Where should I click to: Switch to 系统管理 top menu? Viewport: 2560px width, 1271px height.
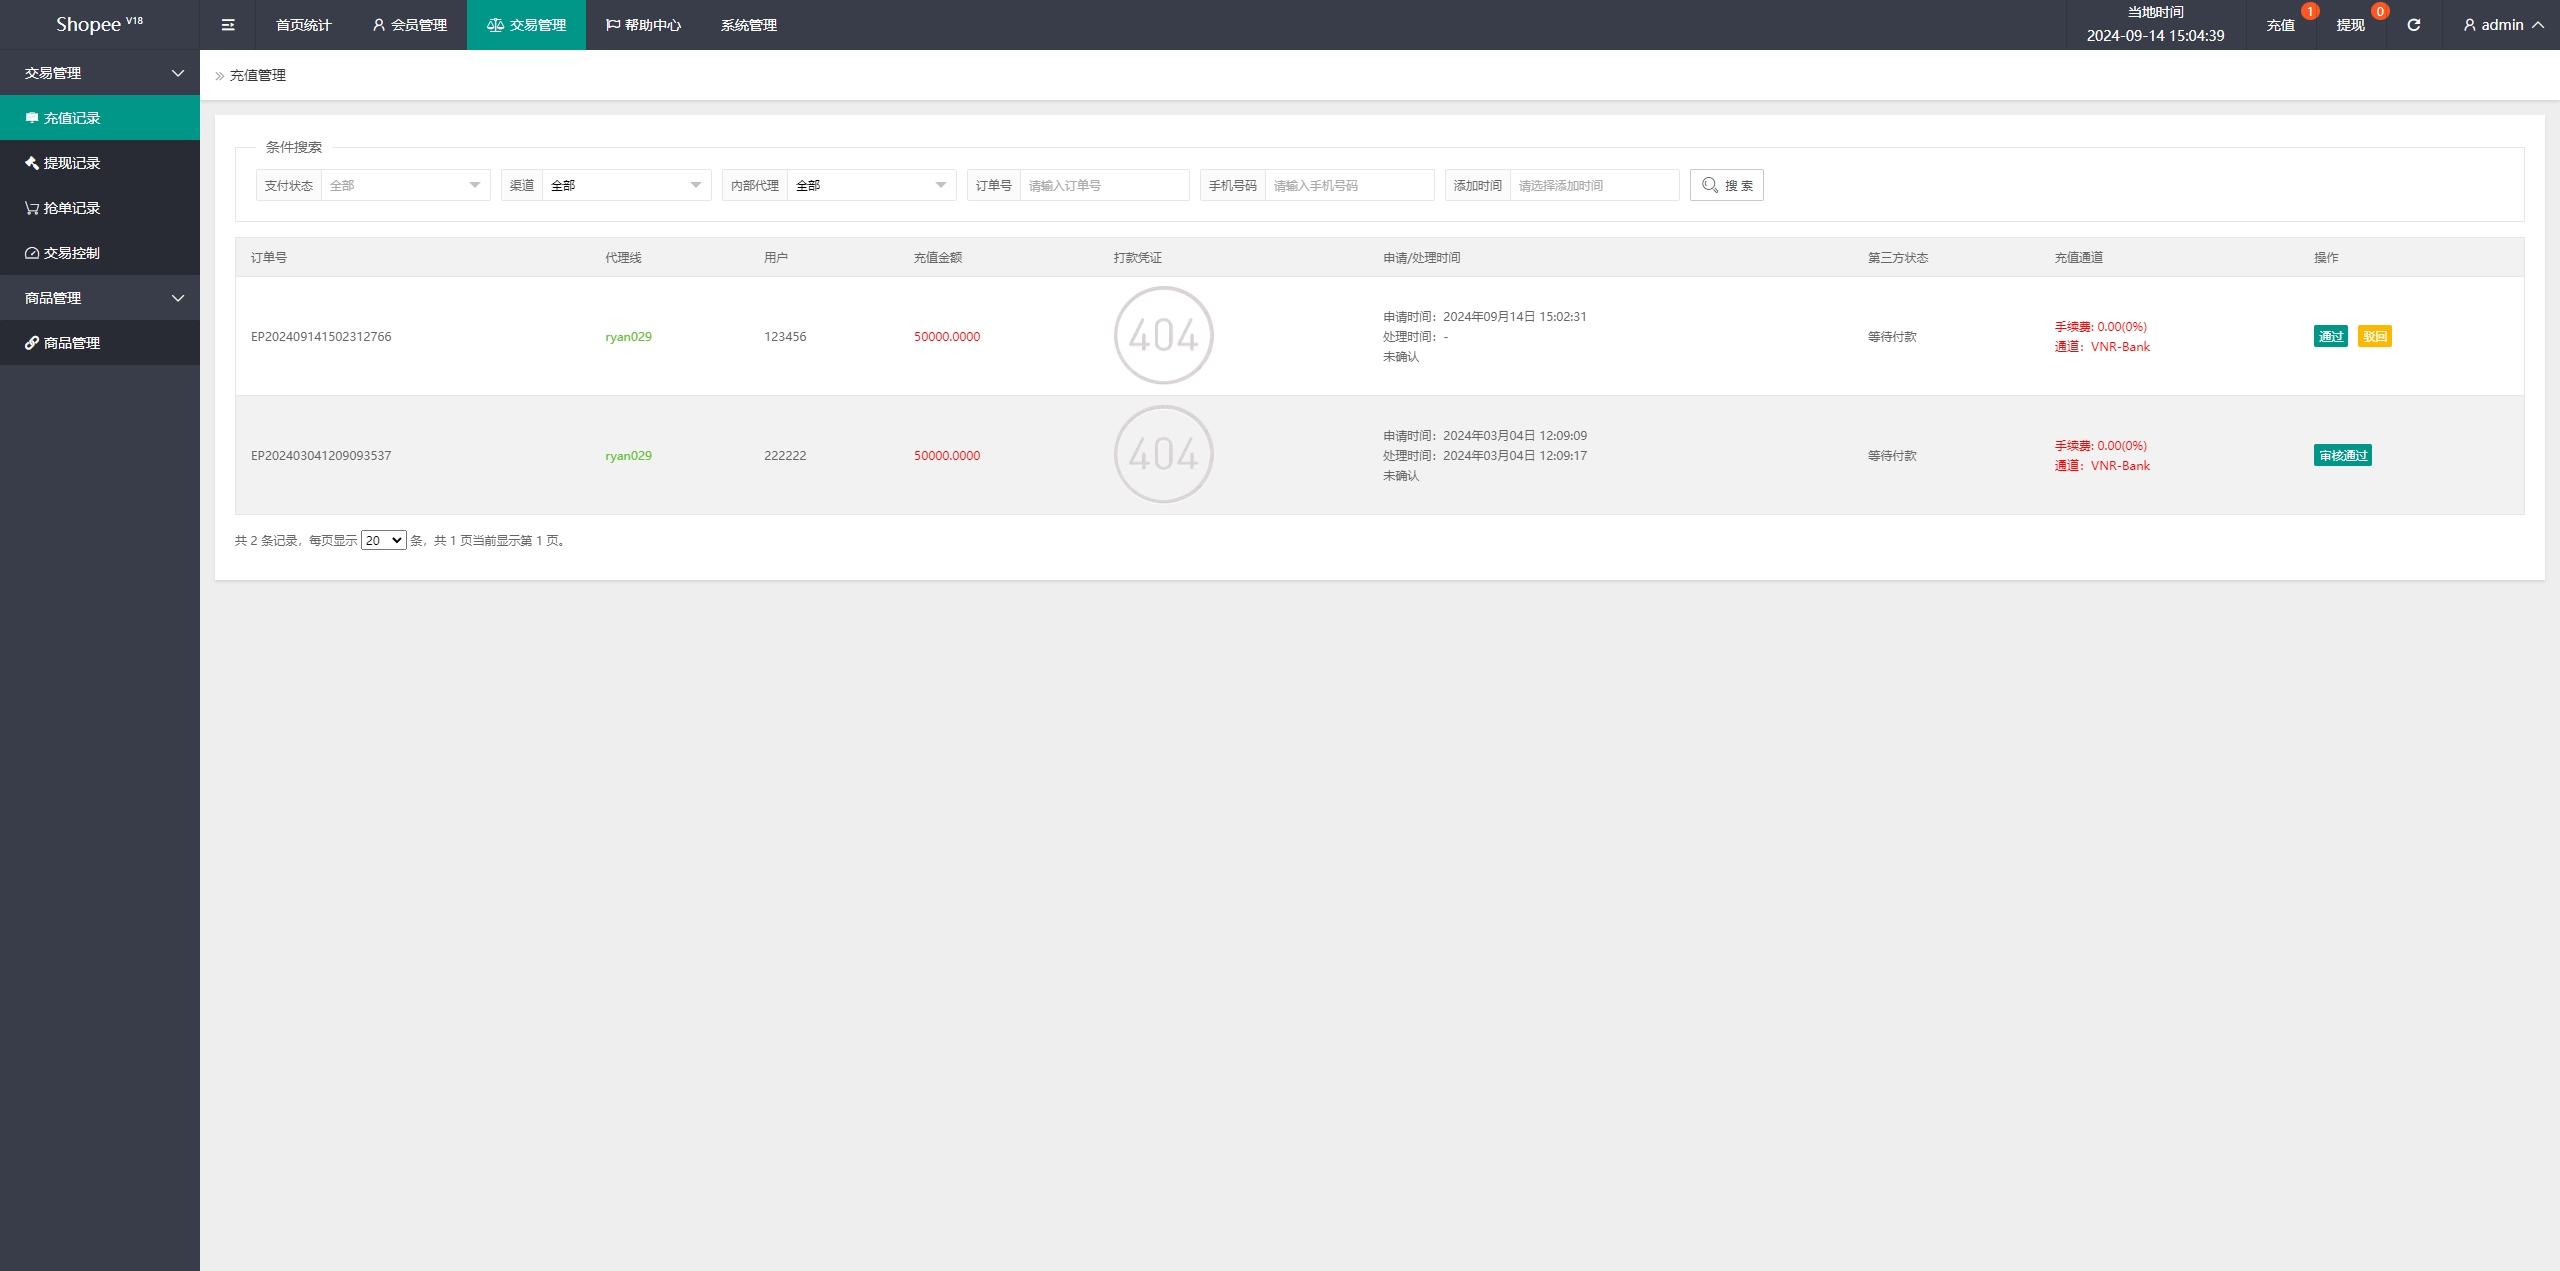[748, 25]
